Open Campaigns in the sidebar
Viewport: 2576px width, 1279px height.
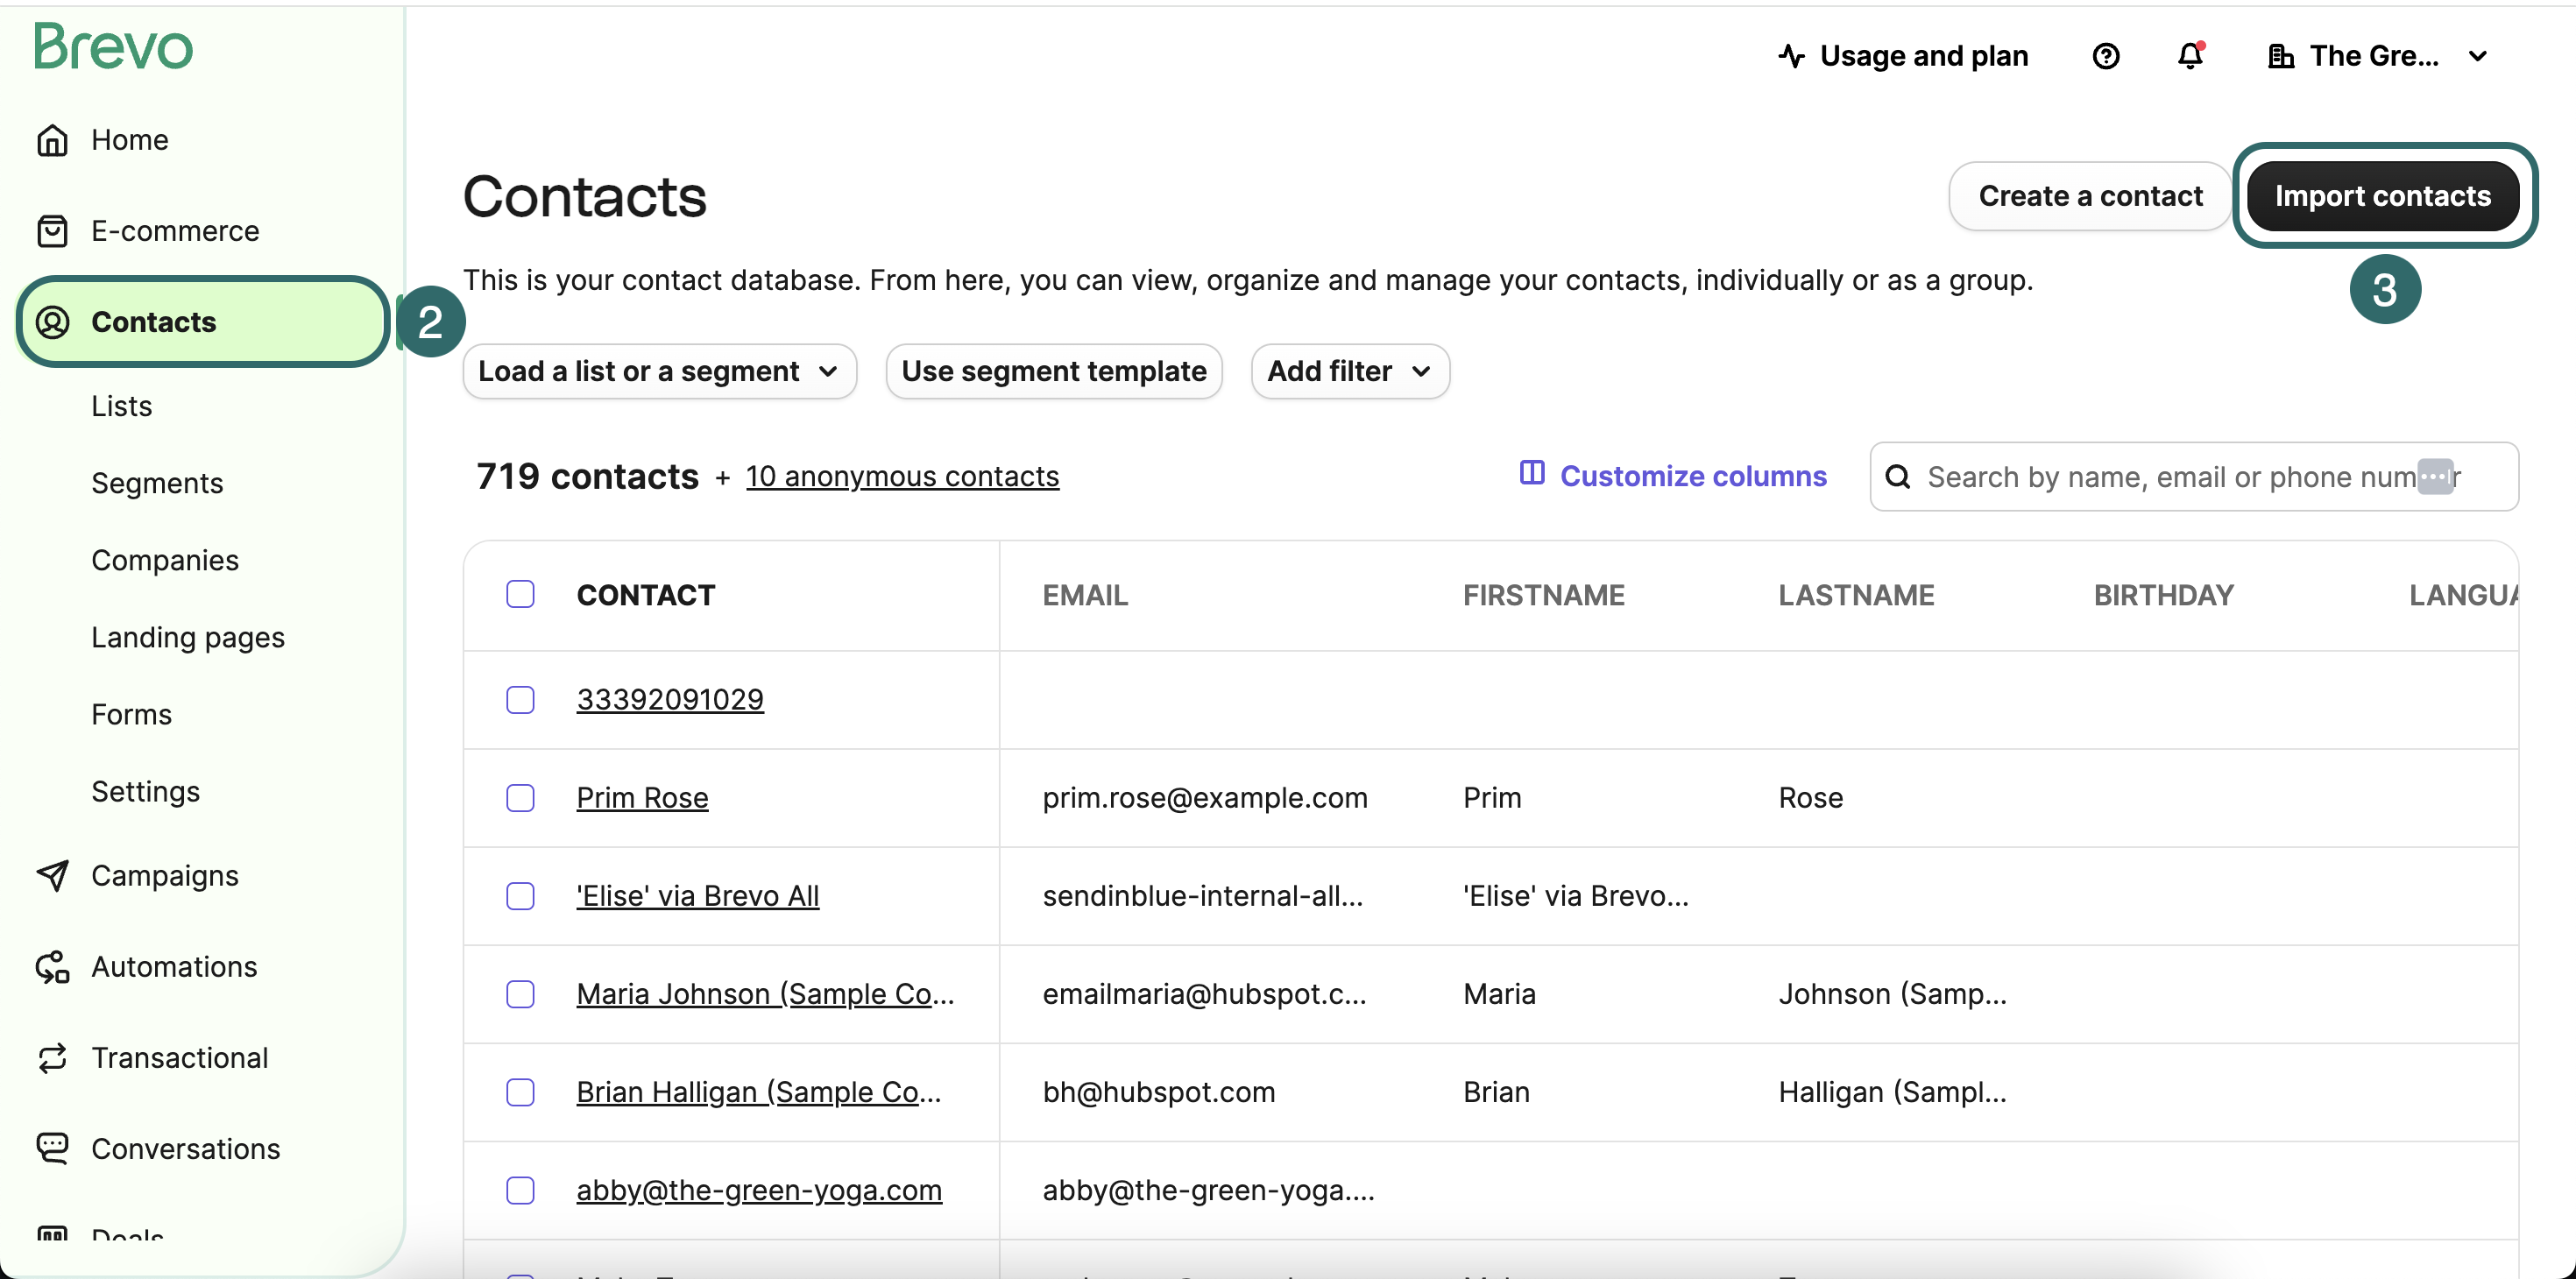[165, 875]
